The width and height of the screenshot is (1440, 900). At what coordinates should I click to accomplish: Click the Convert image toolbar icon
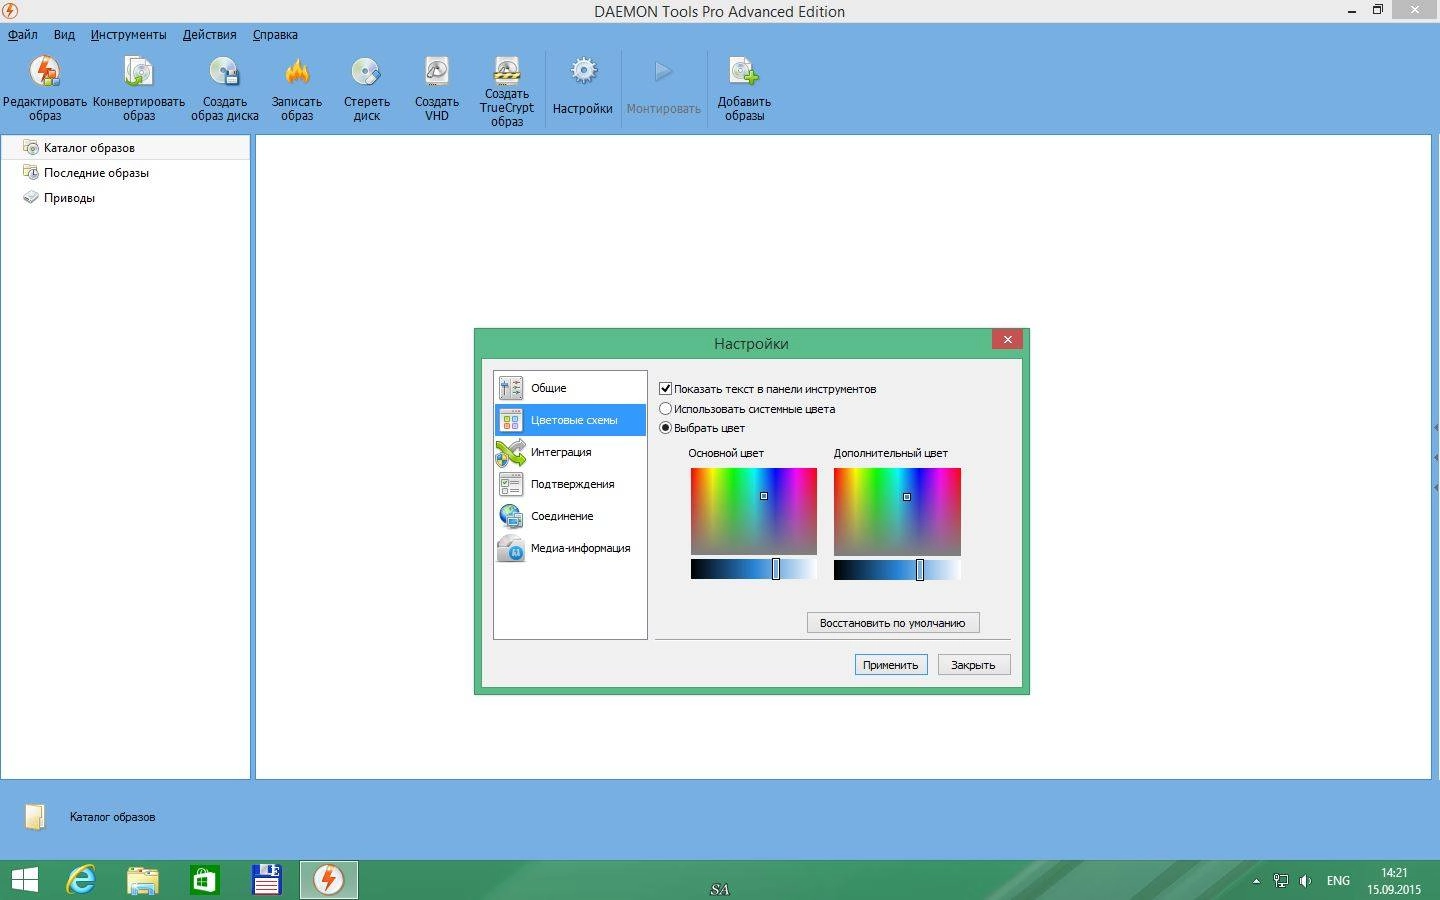click(x=138, y=72)
